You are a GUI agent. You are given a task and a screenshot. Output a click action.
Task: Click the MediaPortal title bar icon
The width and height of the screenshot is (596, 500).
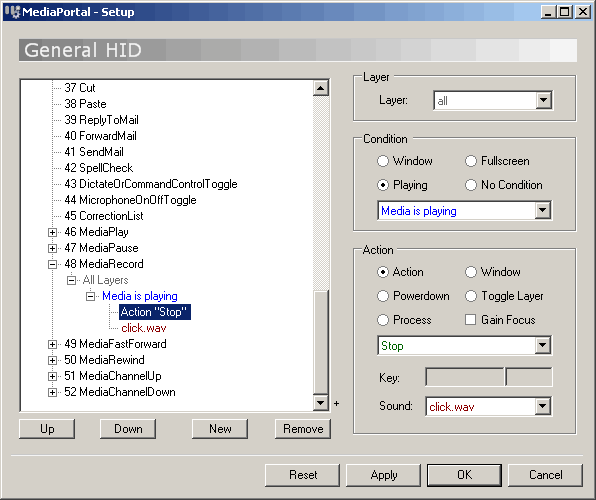12,11
